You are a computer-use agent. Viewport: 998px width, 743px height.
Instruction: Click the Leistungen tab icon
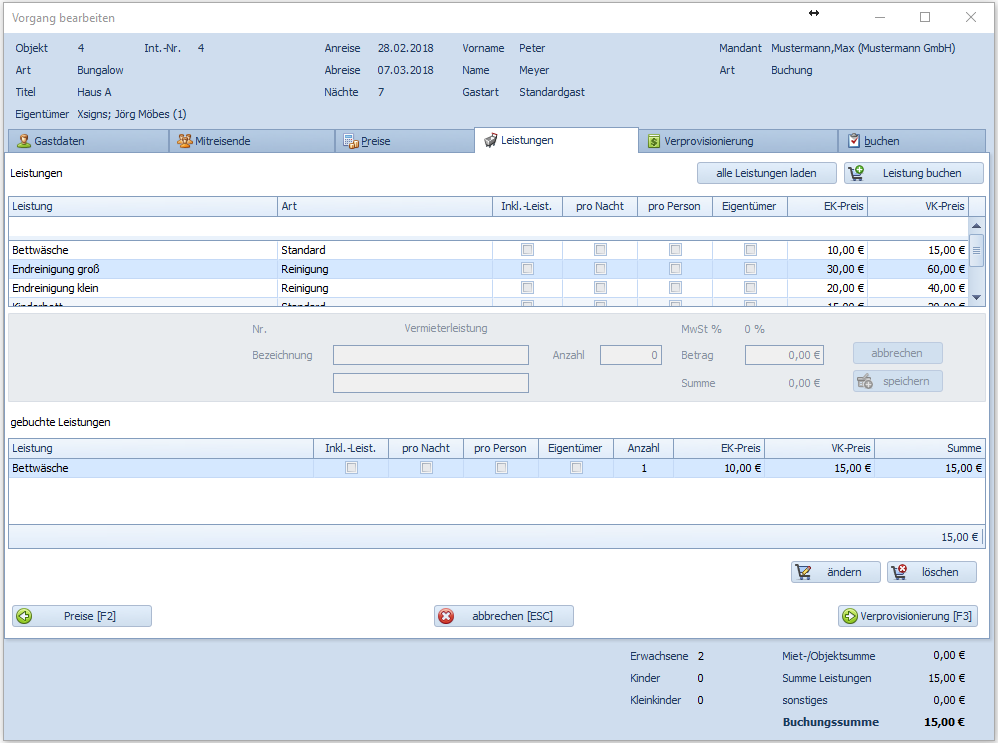(490, 140)
